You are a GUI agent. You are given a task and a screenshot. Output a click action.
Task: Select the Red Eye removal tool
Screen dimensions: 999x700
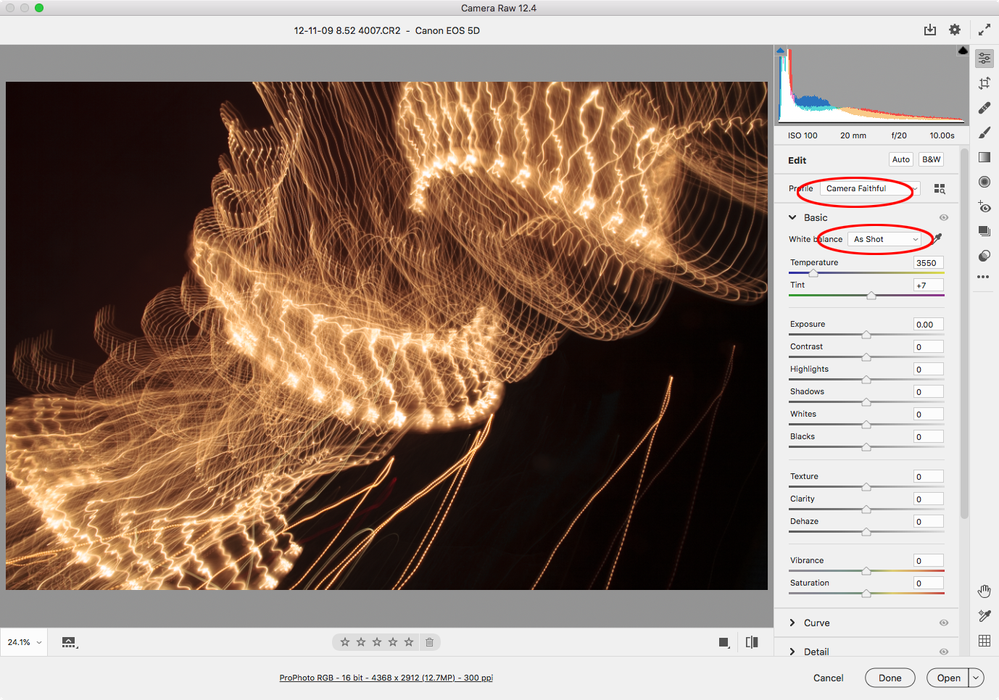click(x=984, y=207)
